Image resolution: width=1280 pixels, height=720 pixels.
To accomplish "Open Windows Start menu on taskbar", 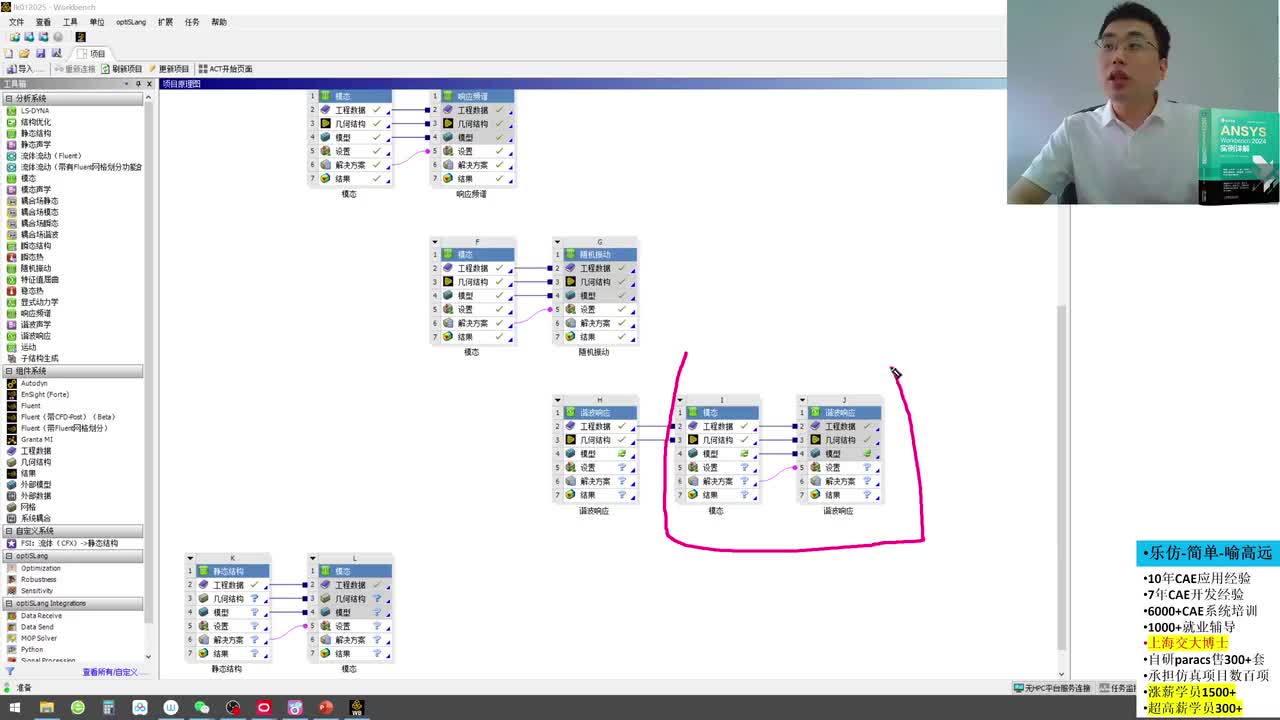I will 16,708.
